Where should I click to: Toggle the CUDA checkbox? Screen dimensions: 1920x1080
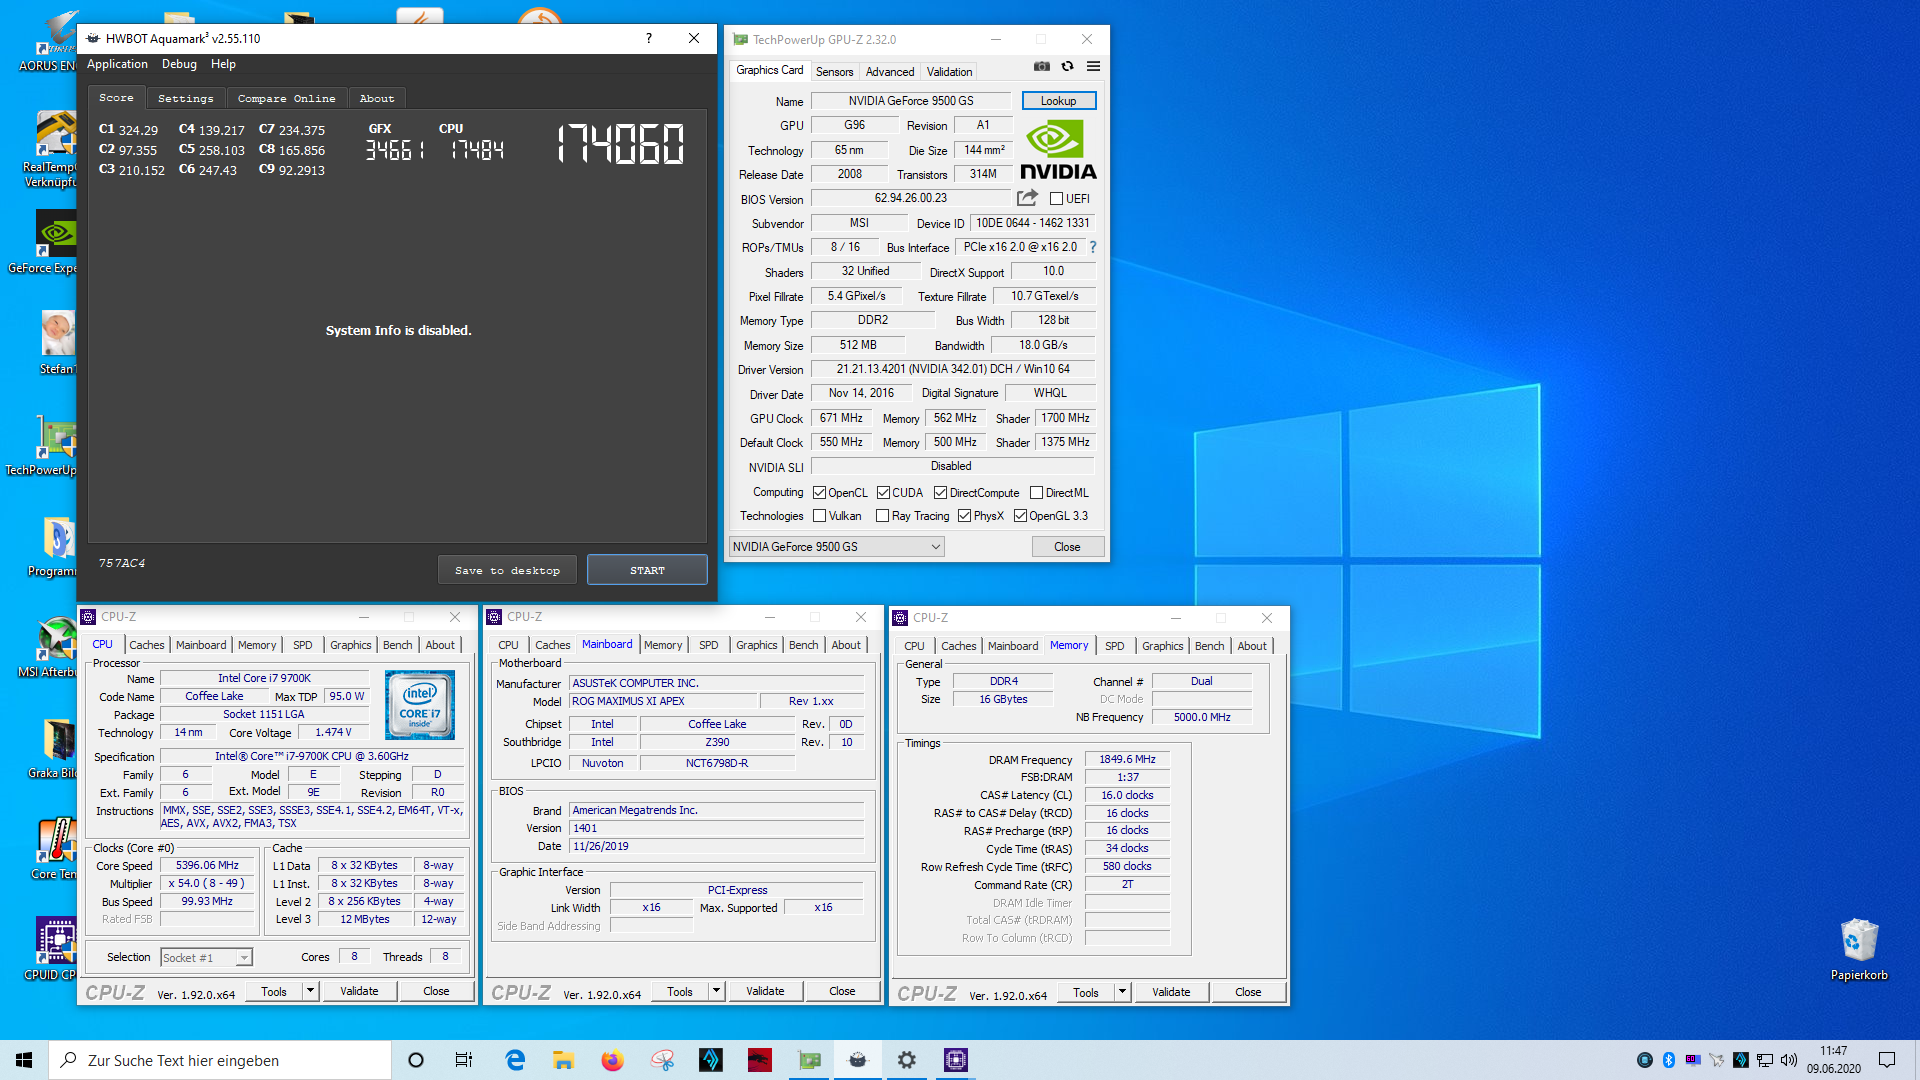tap(883, 493)
